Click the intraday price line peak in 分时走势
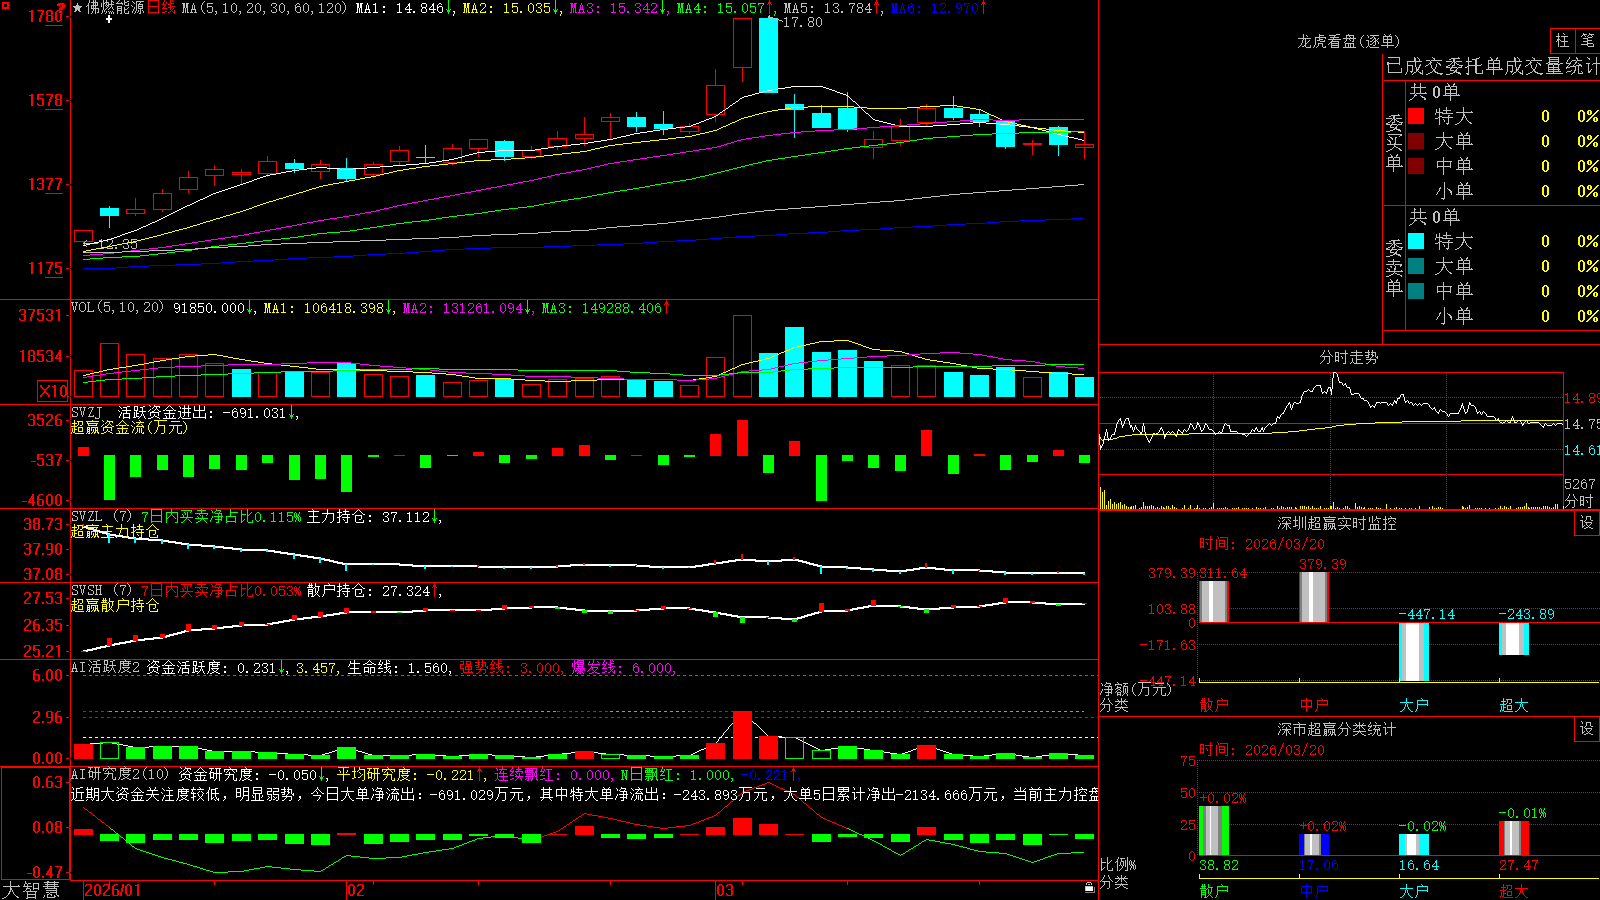 [1335, 376]
